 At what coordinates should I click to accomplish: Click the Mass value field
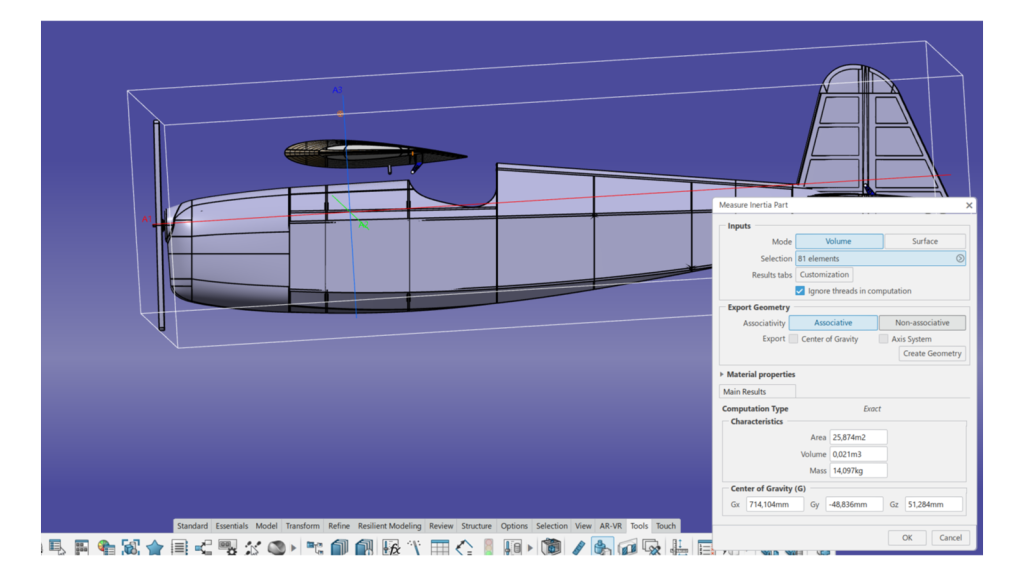pos(858,470)
